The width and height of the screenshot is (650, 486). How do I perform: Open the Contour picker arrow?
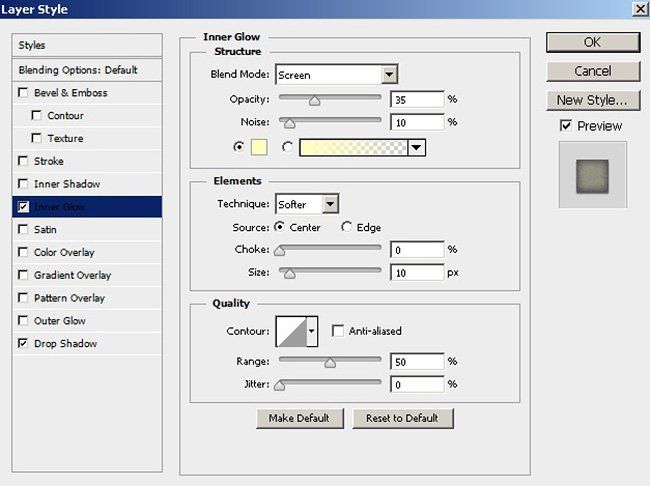pyautogui.click(x=312, y=331)
